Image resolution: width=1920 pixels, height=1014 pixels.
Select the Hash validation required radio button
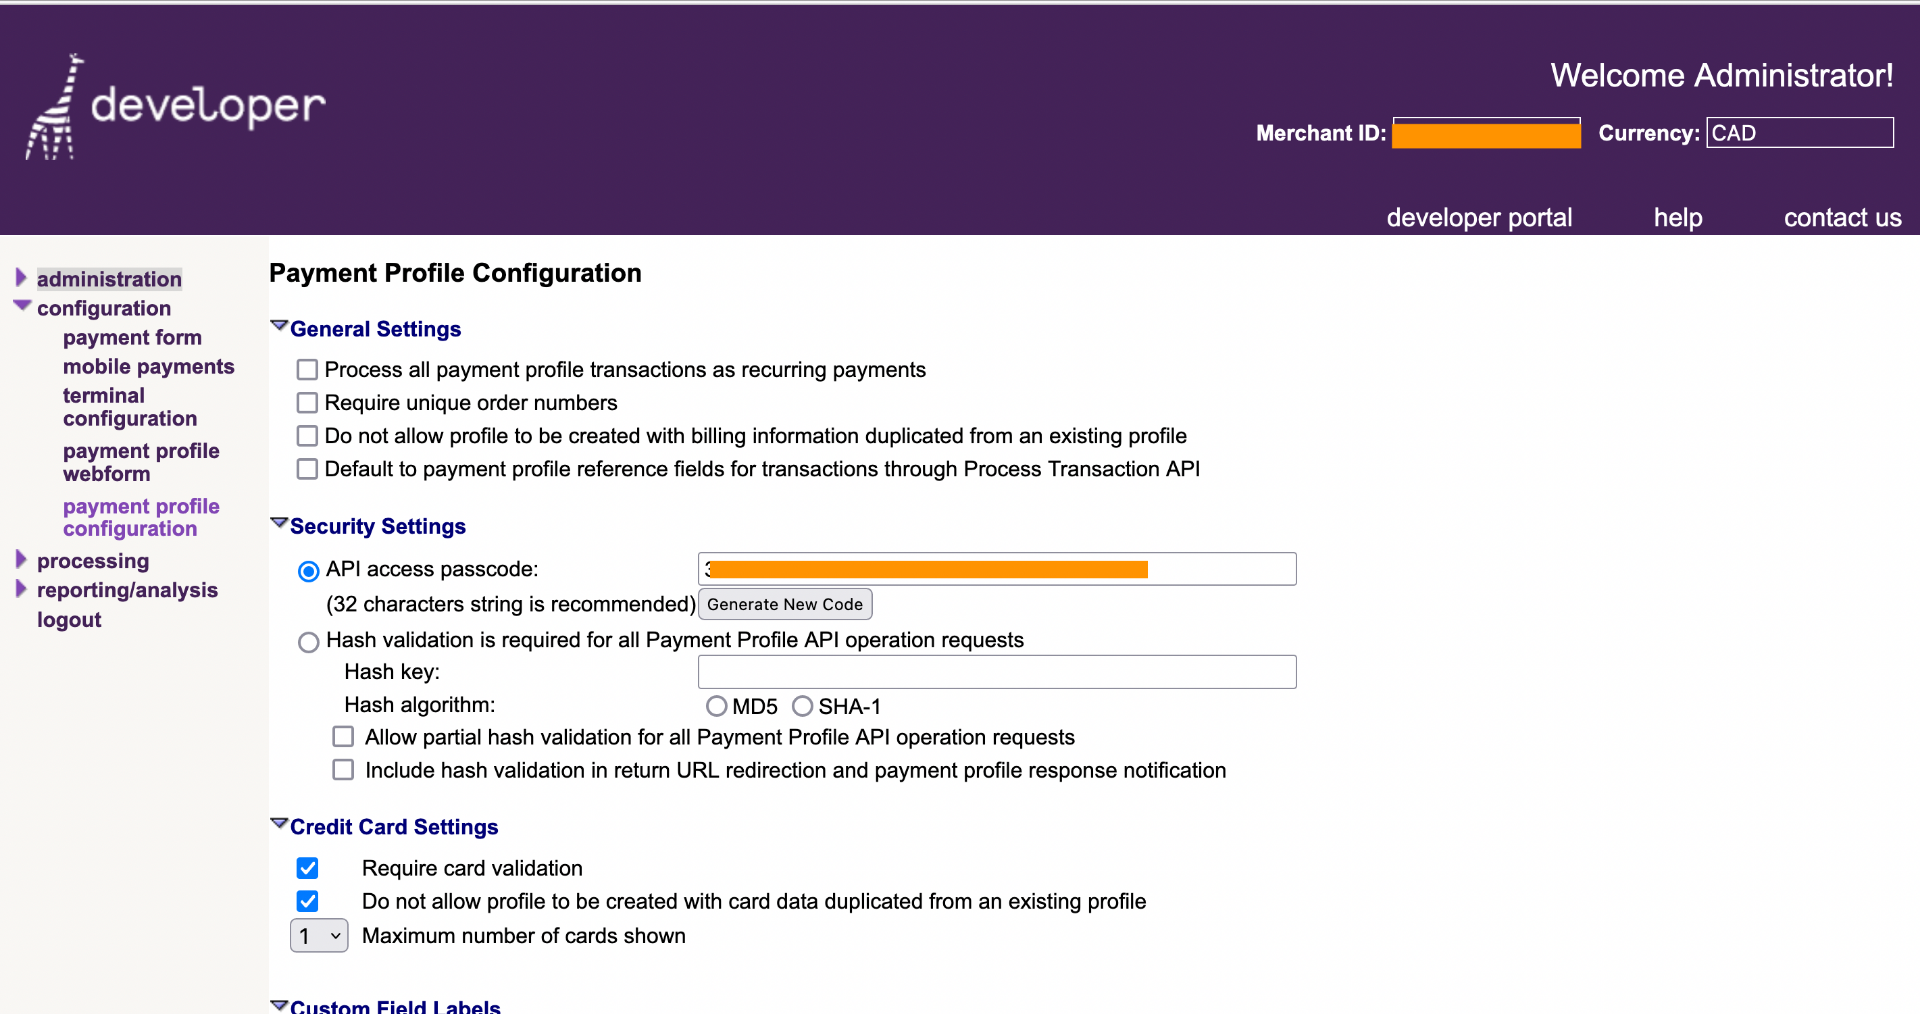click(308, 642)
